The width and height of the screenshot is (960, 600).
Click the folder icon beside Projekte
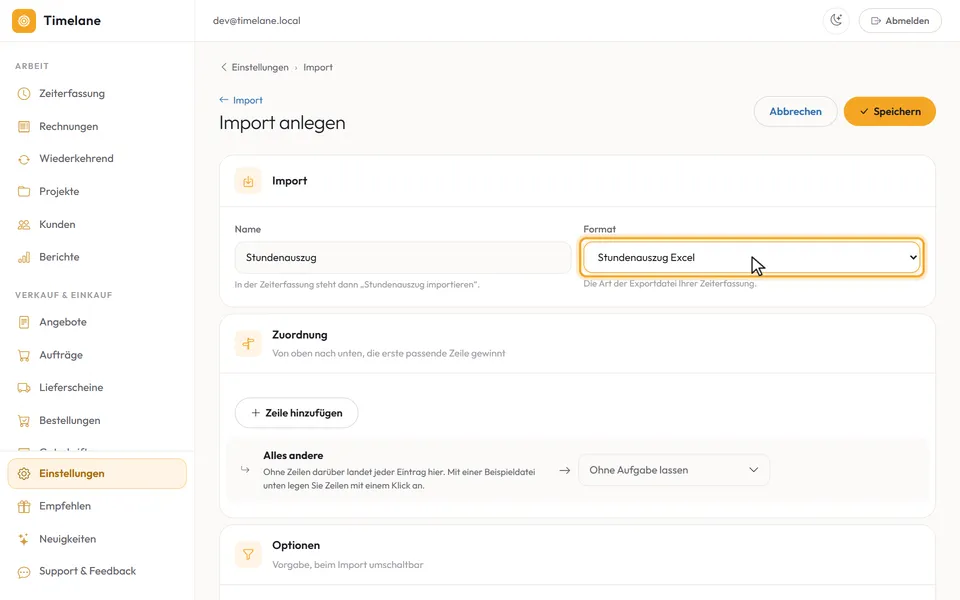pos(24,192)
